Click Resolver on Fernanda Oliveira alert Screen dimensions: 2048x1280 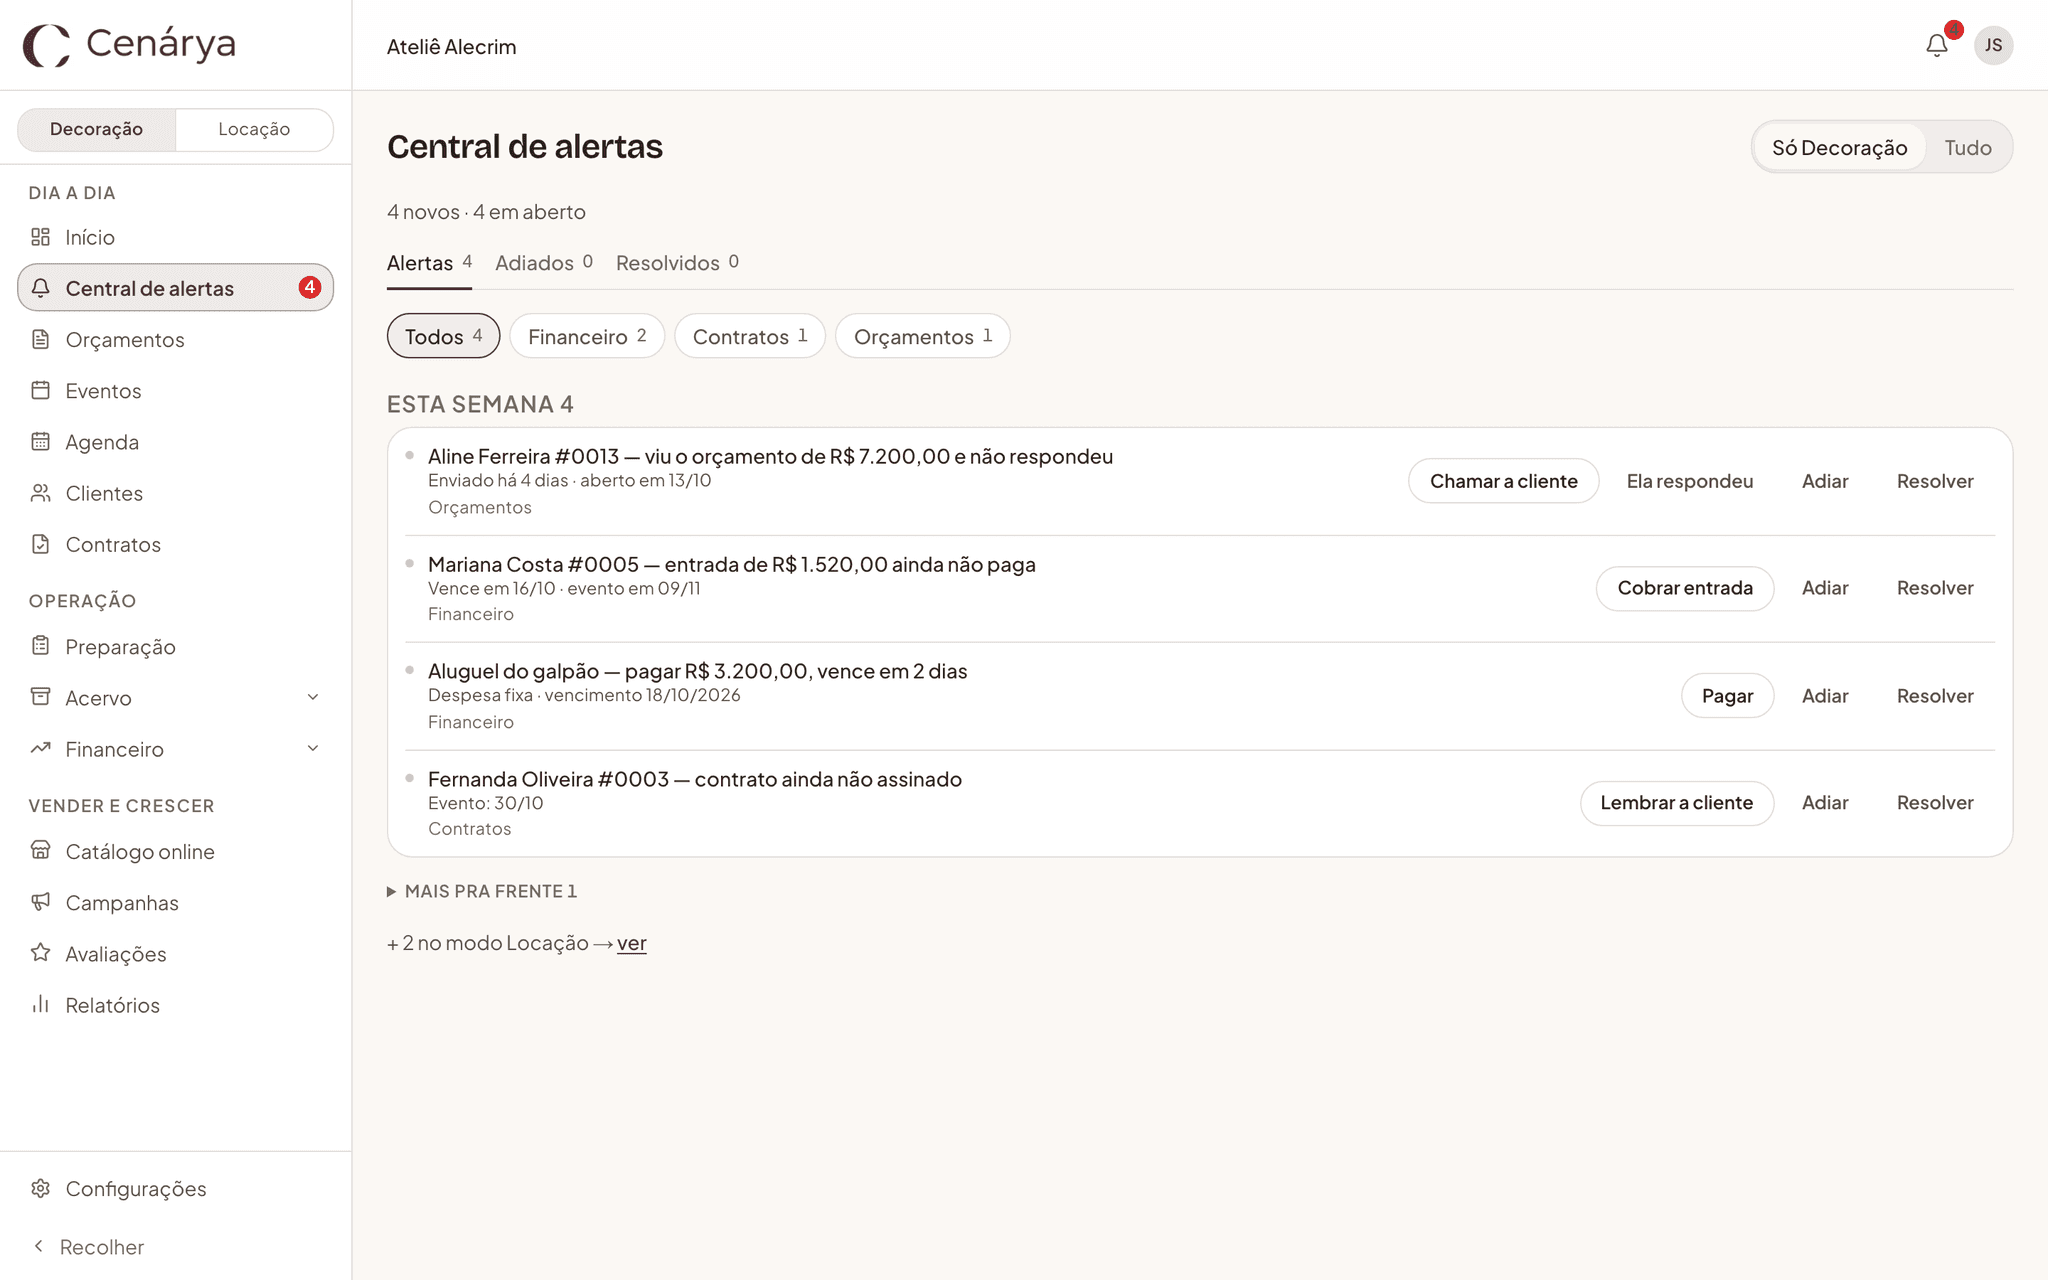(1935, 803)
